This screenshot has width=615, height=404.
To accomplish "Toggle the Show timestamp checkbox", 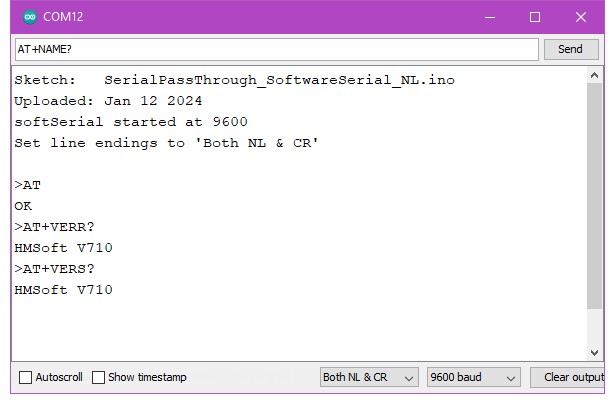I will point(99,378).
